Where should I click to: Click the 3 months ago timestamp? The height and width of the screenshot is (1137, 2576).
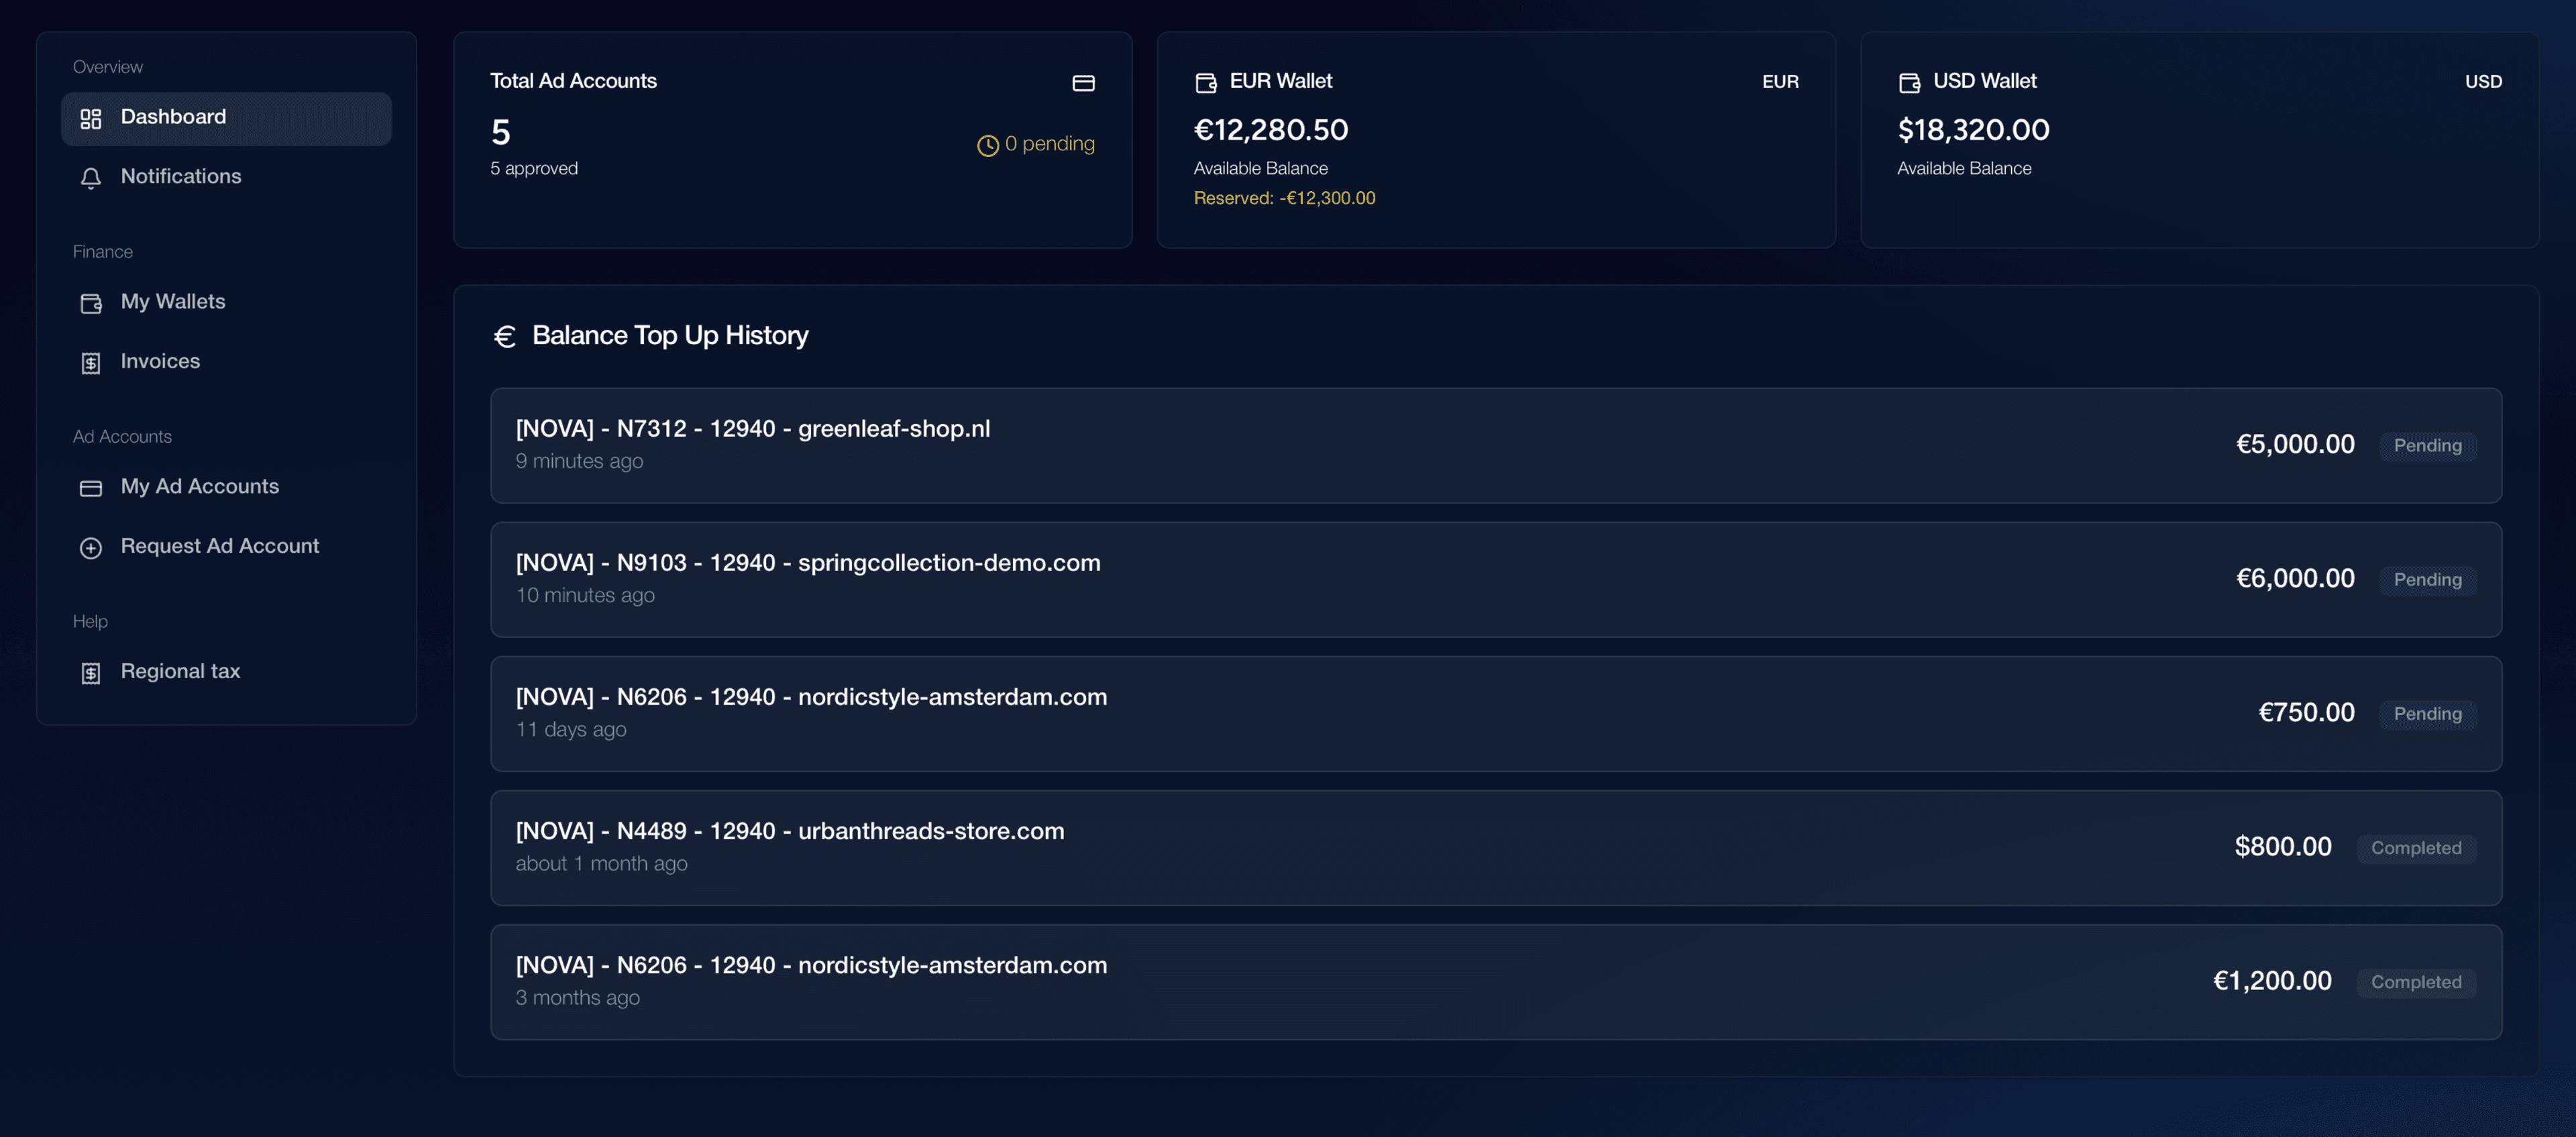577,997
